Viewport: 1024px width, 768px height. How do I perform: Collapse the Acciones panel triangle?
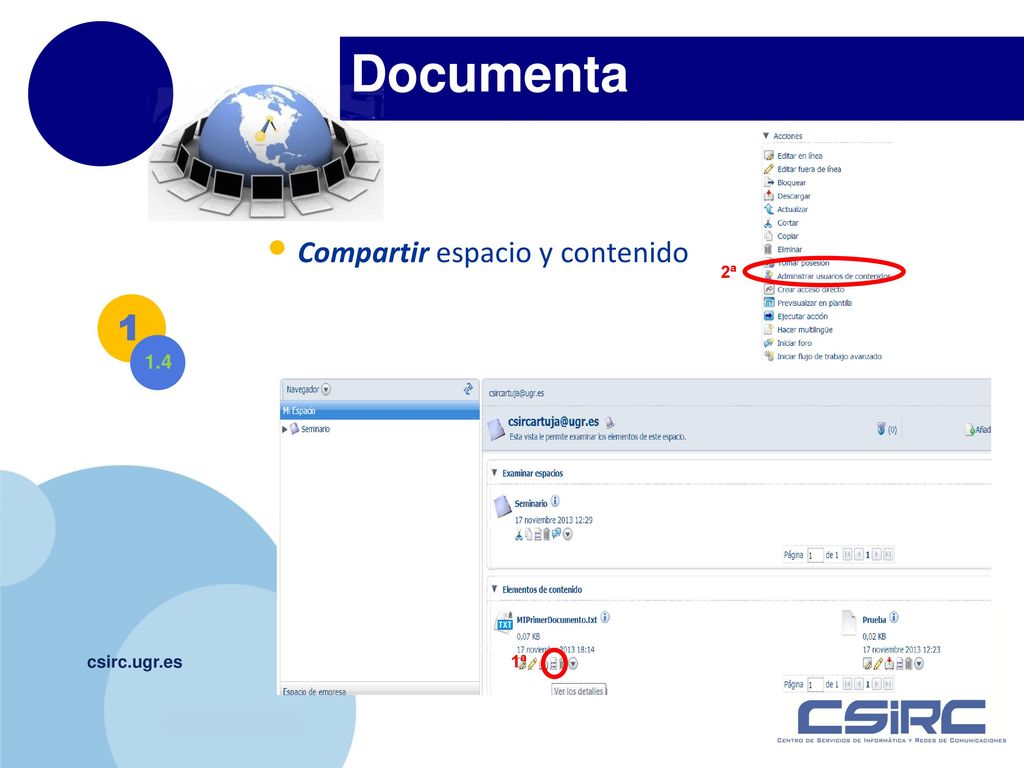(766, 136)
